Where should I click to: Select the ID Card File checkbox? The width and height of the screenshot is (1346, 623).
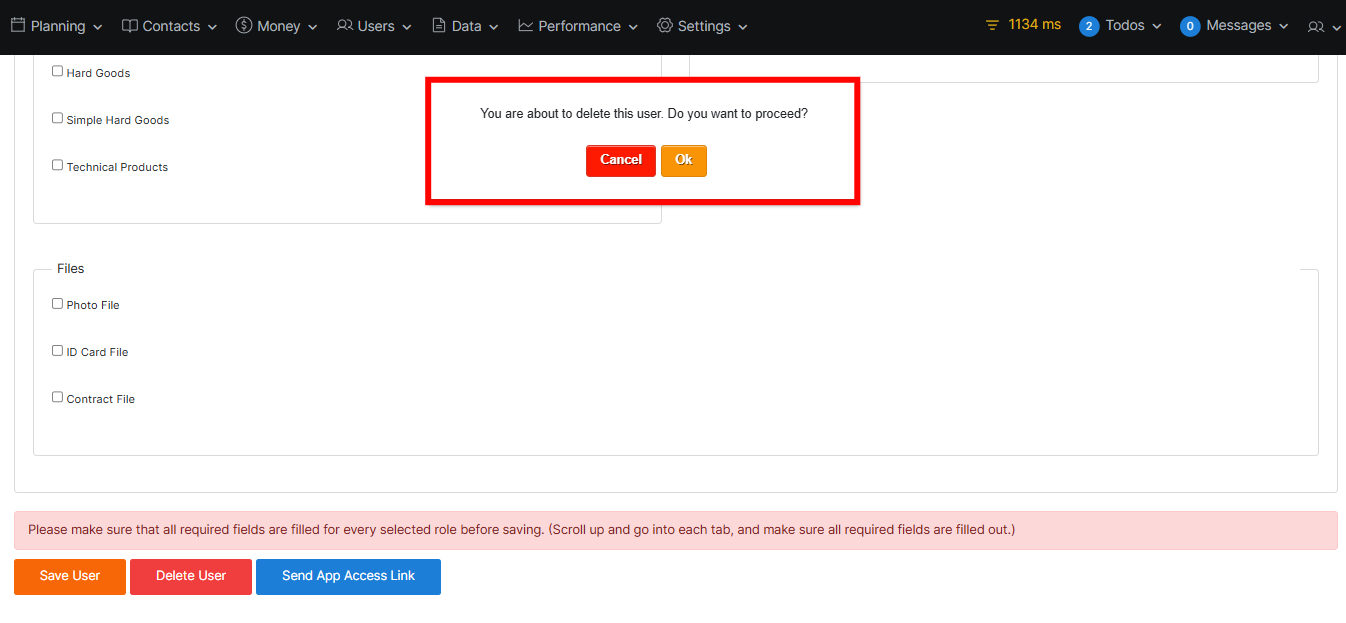point(58,350)
